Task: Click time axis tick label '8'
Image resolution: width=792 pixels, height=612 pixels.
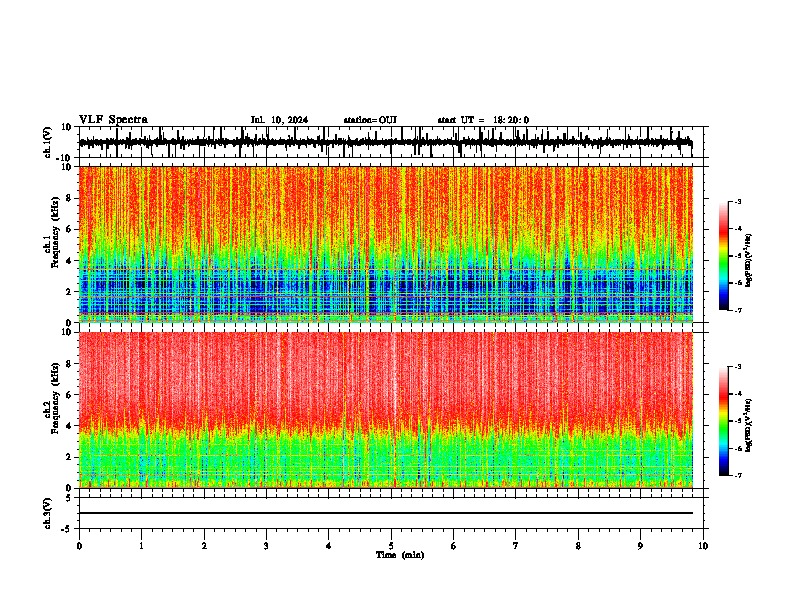Action: pyautogui.click(x=578, y=546)
